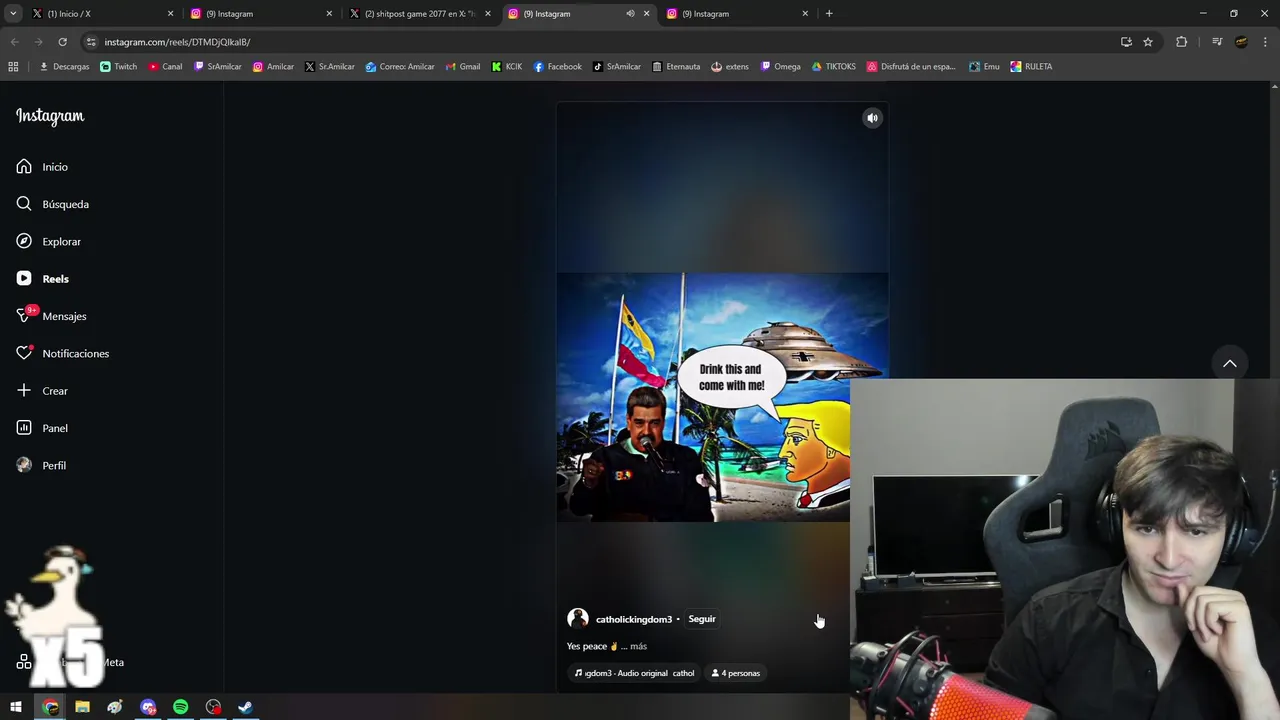
Task: Open Correo: Amilcar bookmark
Action: [399, 67]
